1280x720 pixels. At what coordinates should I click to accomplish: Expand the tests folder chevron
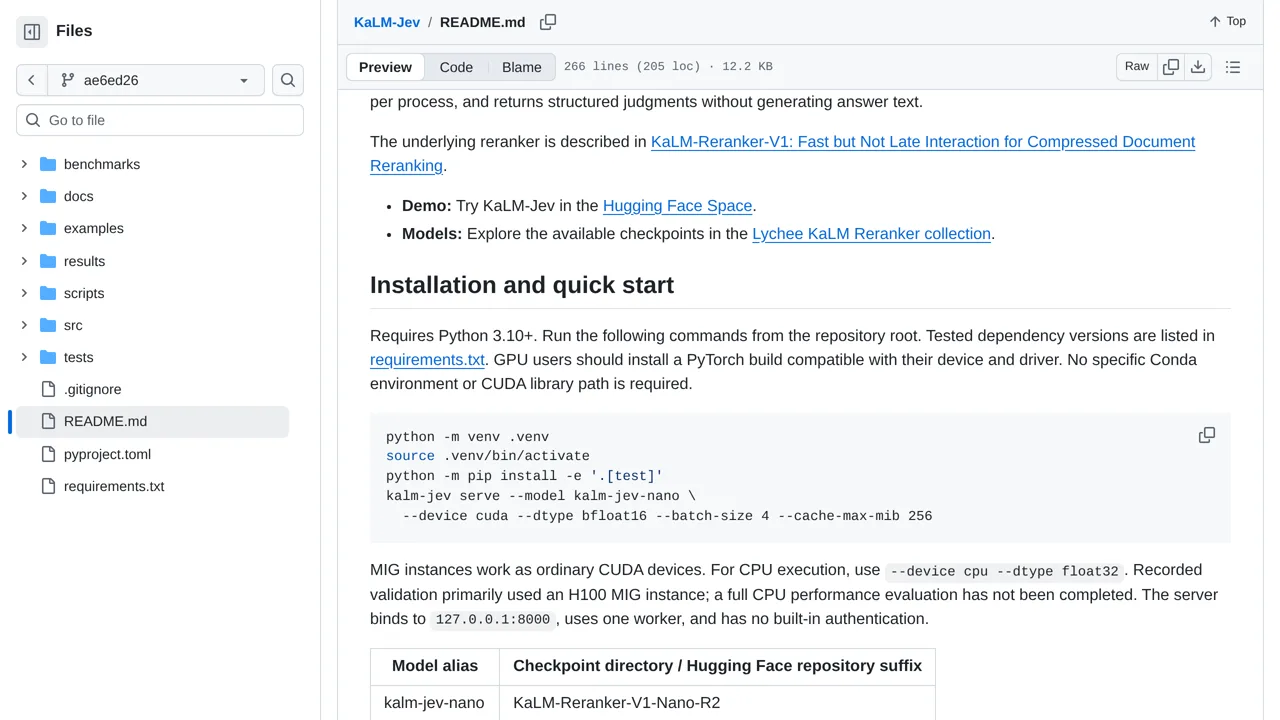click(24, 357)
